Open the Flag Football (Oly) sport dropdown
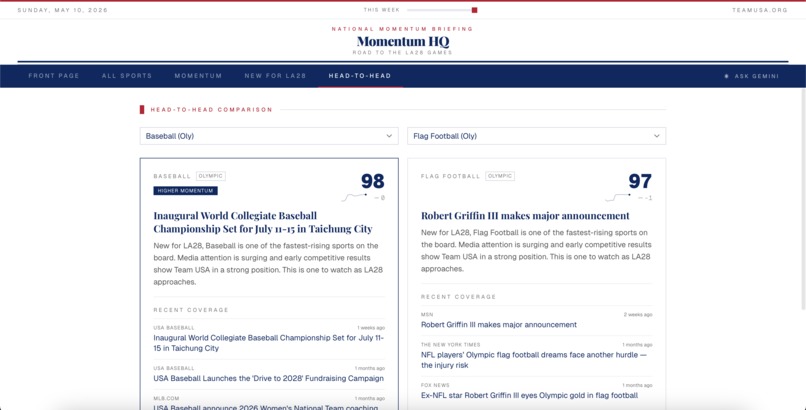This screenshot has width=806, height=410. 537,136
